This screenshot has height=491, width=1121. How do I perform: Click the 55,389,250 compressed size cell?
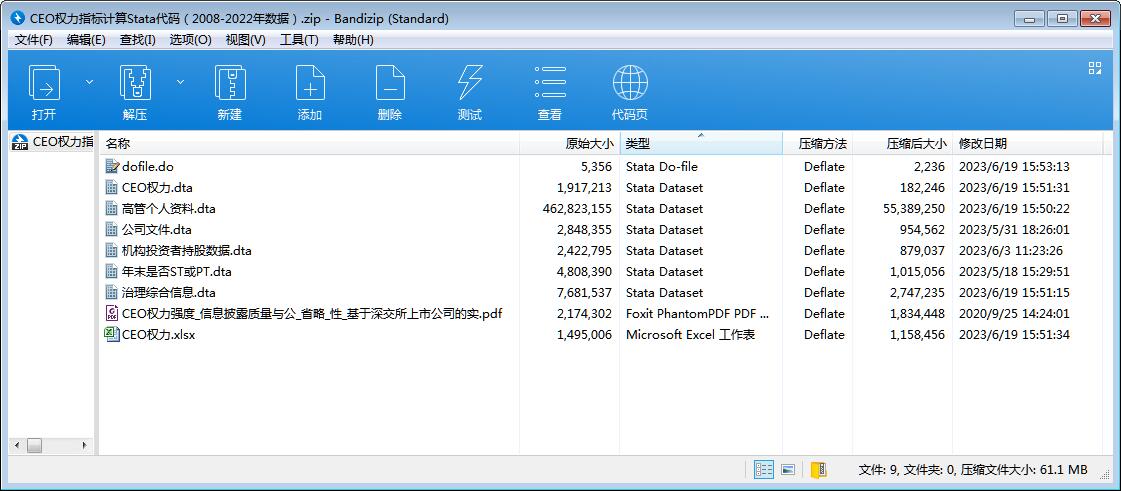(914, 209)
